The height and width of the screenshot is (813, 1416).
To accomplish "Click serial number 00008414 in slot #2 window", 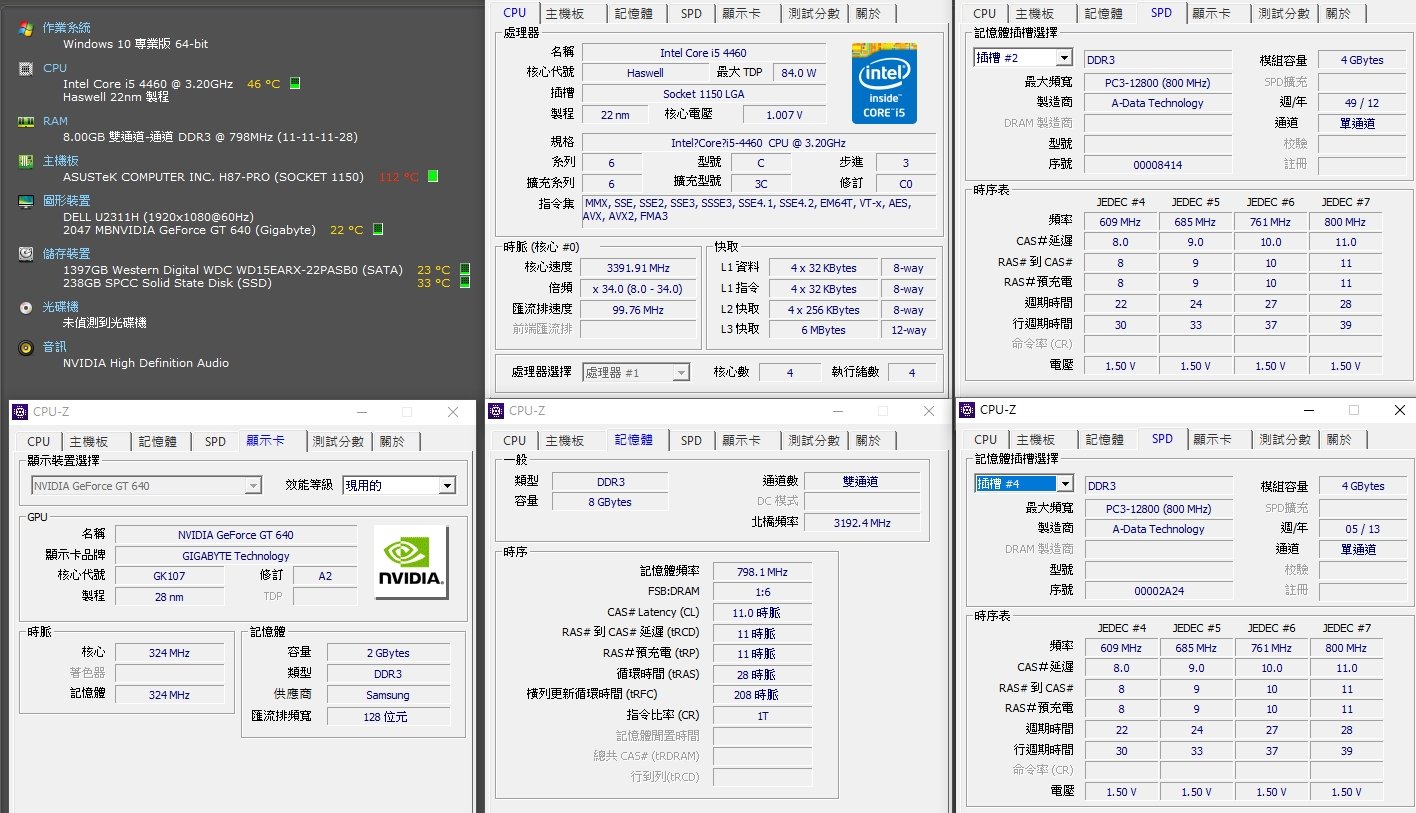I will point(1158,165).
